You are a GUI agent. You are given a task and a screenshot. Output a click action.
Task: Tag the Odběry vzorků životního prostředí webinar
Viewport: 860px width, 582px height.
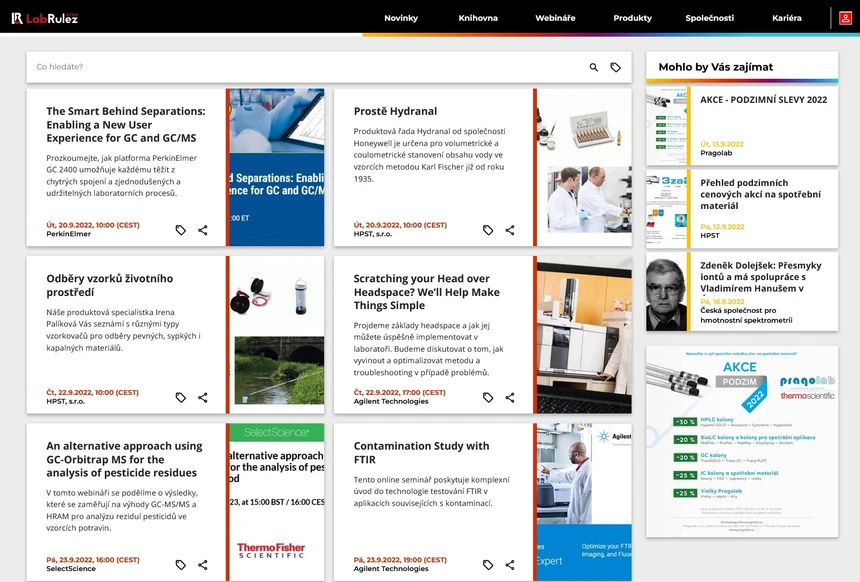[x=180, y=397]
